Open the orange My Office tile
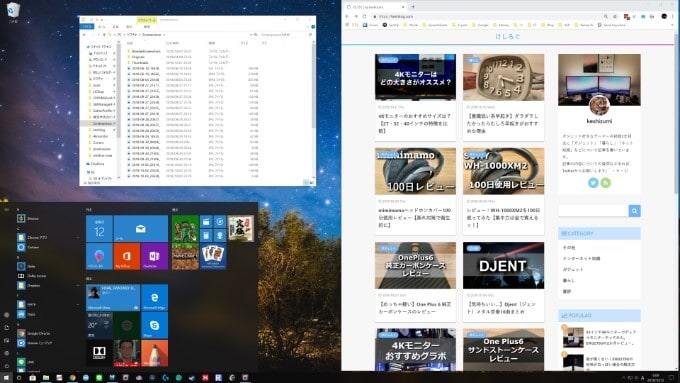The height and width of the screenshot is (383, 680). pyautogui.click(x=127, y=257)
